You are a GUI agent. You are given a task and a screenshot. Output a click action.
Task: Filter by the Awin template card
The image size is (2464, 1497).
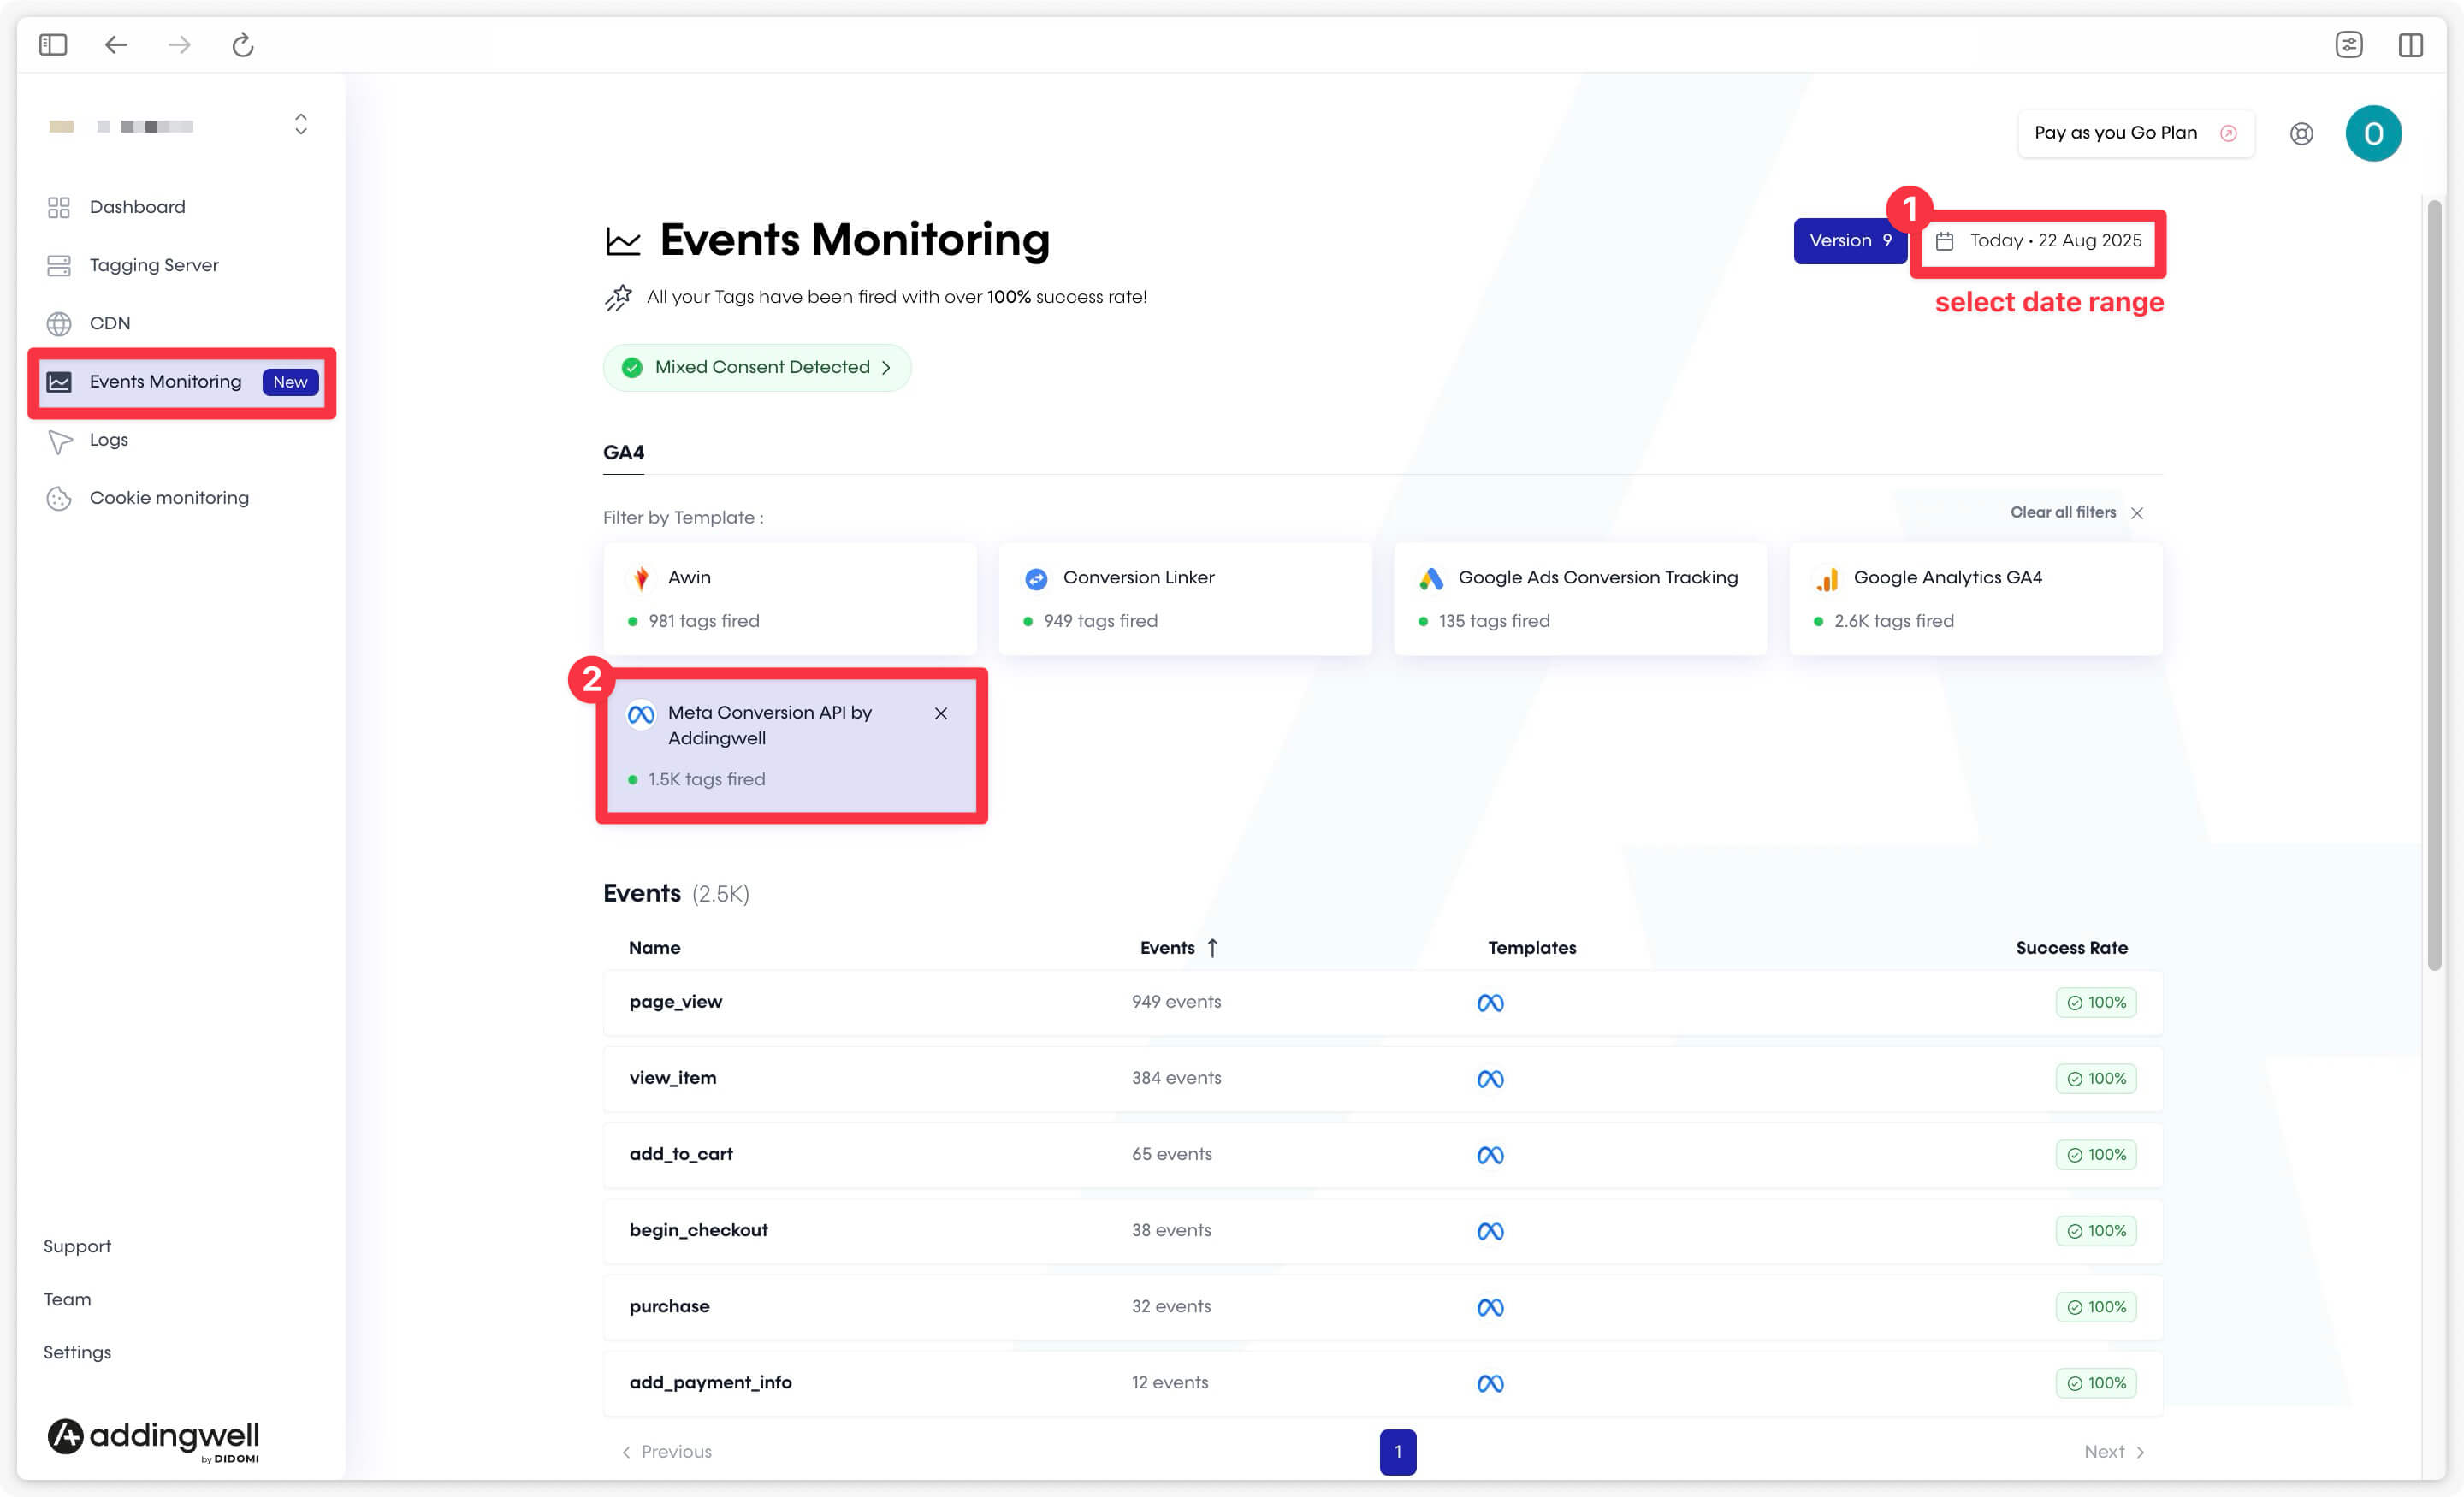click(x=789, y=599)
